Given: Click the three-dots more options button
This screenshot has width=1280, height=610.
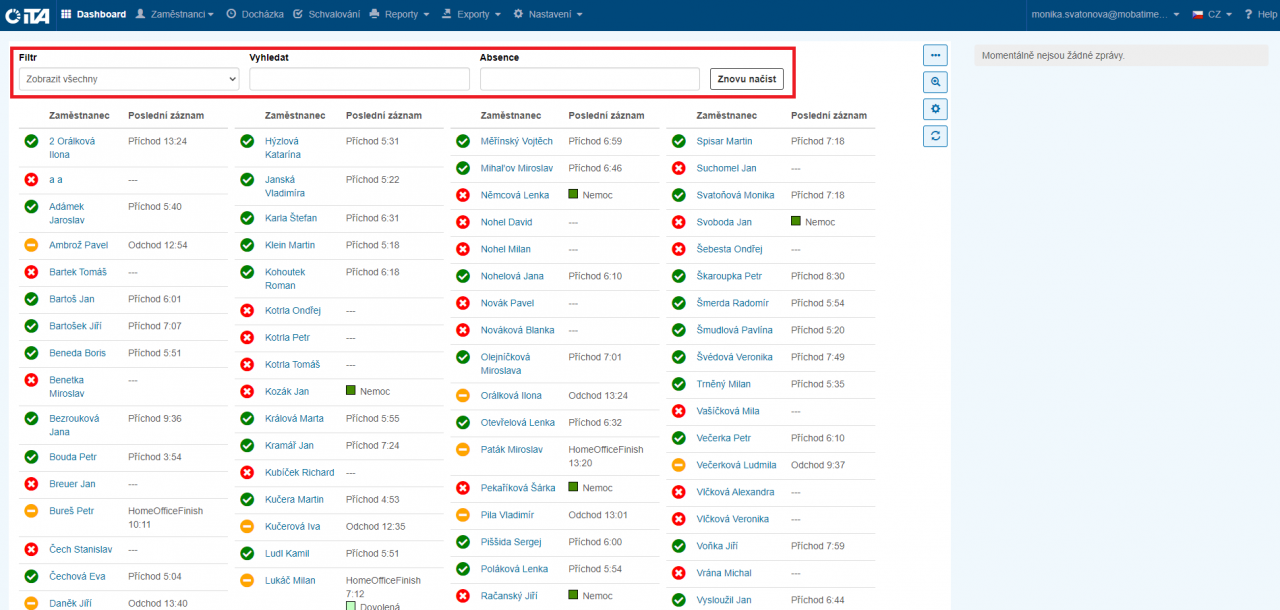Looking at the screenshot, I should coord(935,56).
